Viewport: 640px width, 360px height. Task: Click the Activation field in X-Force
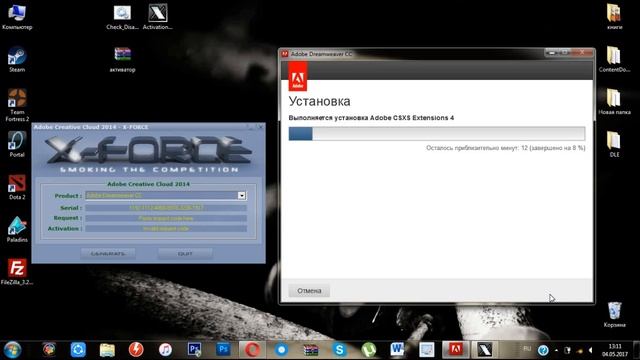coord(166,229)
